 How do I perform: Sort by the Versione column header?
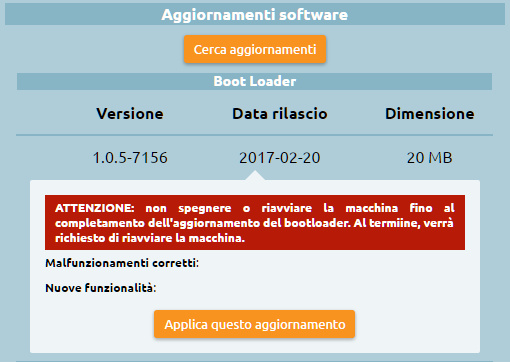click(x=130, y=114)
